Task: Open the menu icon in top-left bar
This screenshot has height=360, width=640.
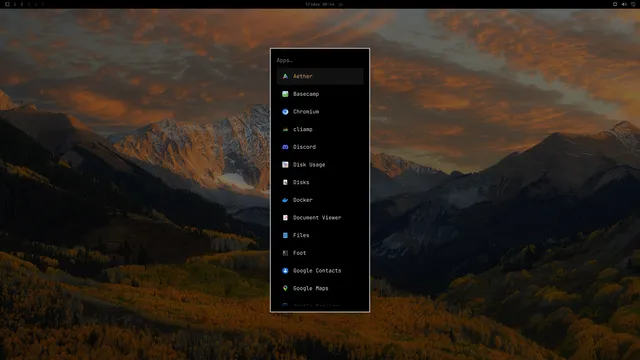Action: click(7, 4)
